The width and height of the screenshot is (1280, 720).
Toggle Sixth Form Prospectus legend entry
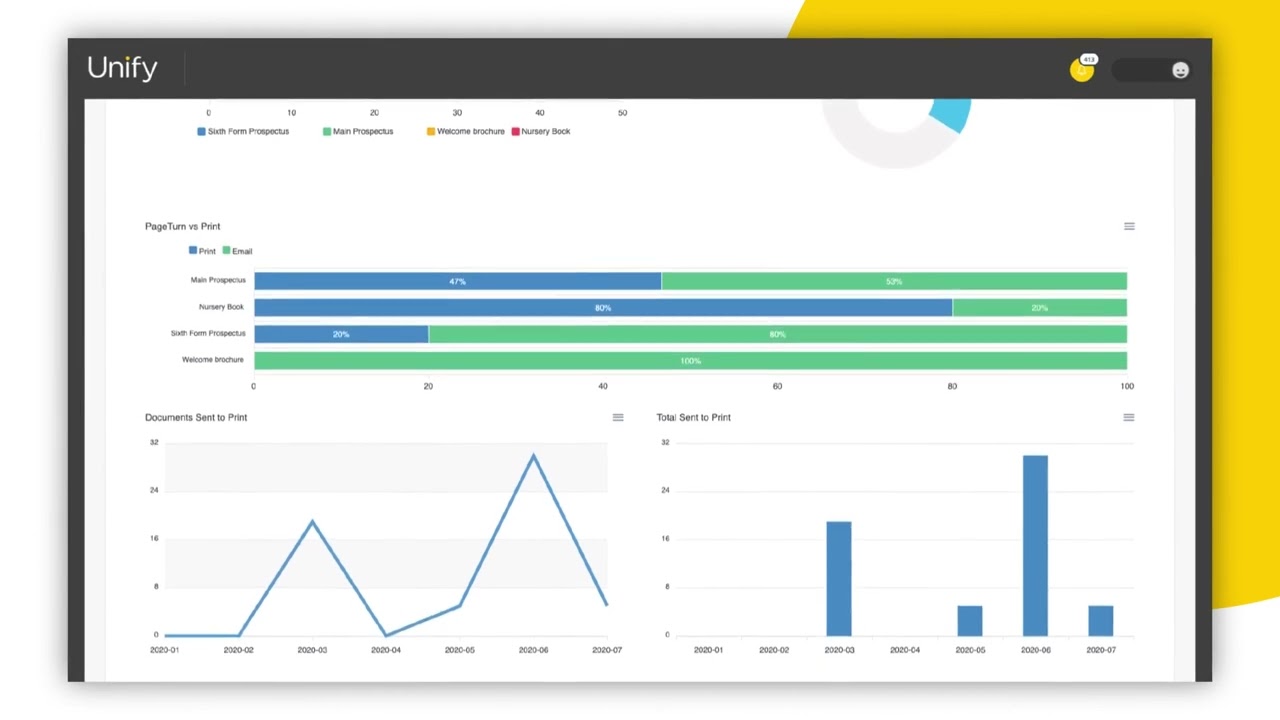(243, 131)
